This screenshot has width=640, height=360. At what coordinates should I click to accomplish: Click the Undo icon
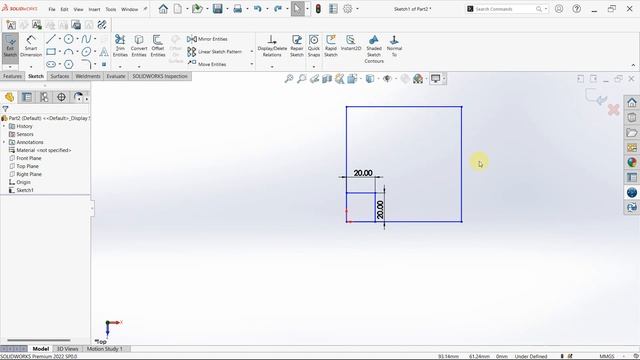point(258,9)
